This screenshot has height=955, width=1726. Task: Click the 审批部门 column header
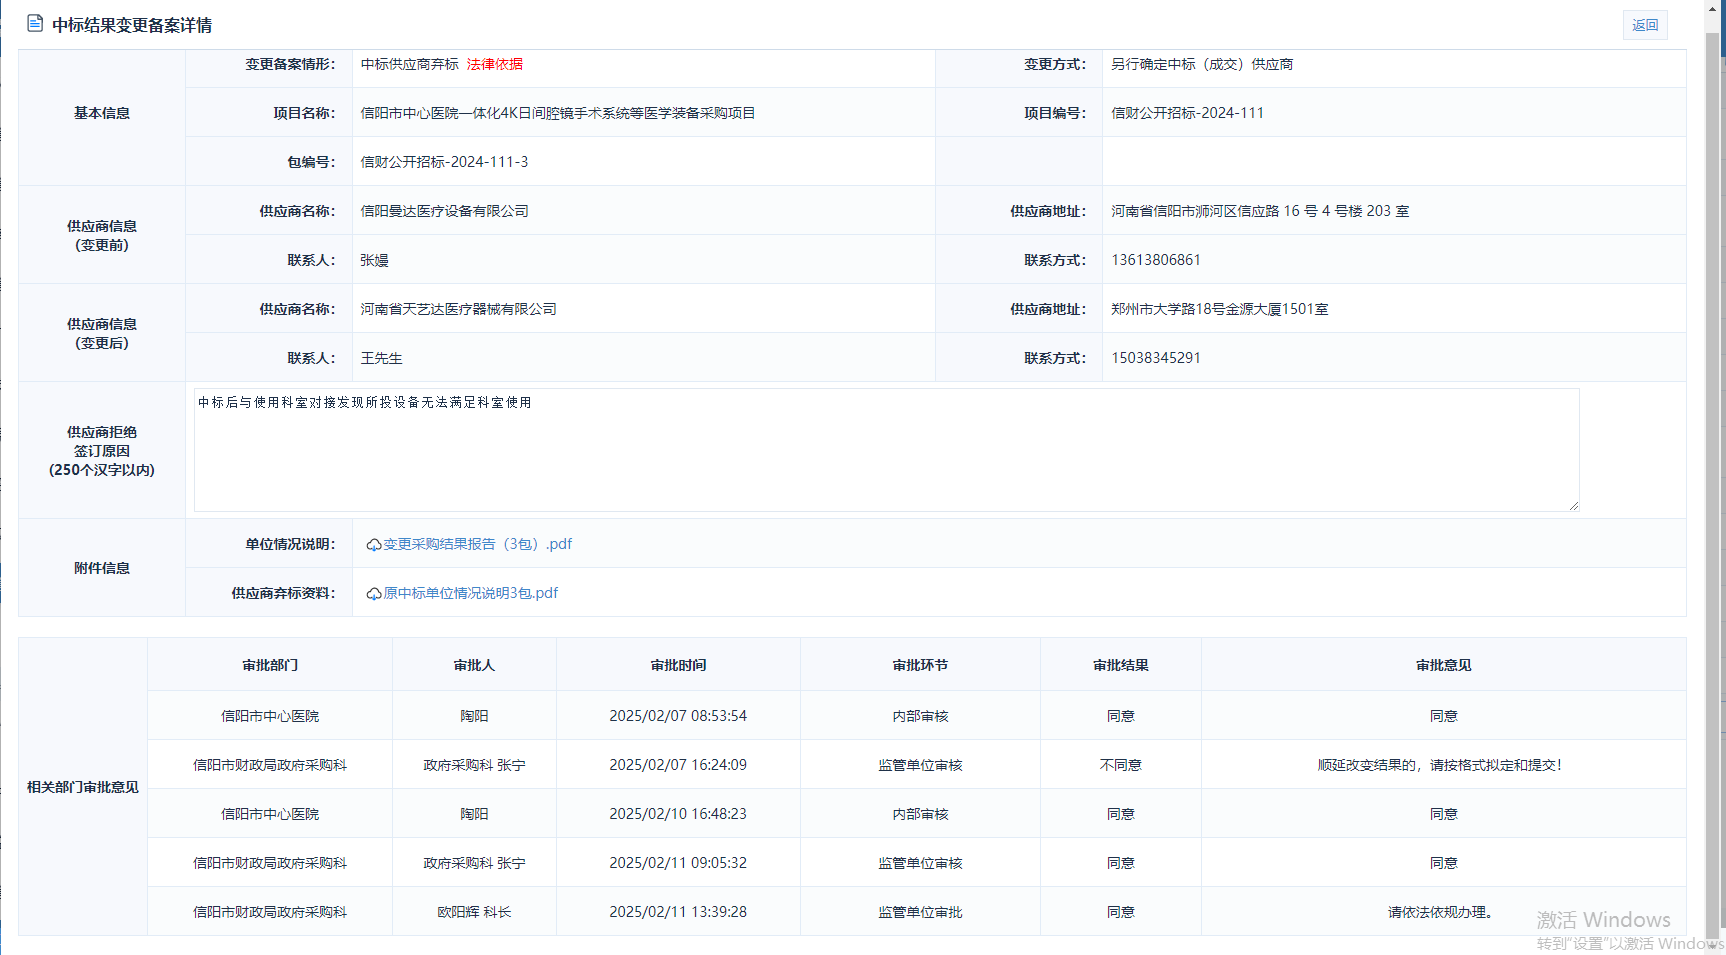click(x=270, y=665)
